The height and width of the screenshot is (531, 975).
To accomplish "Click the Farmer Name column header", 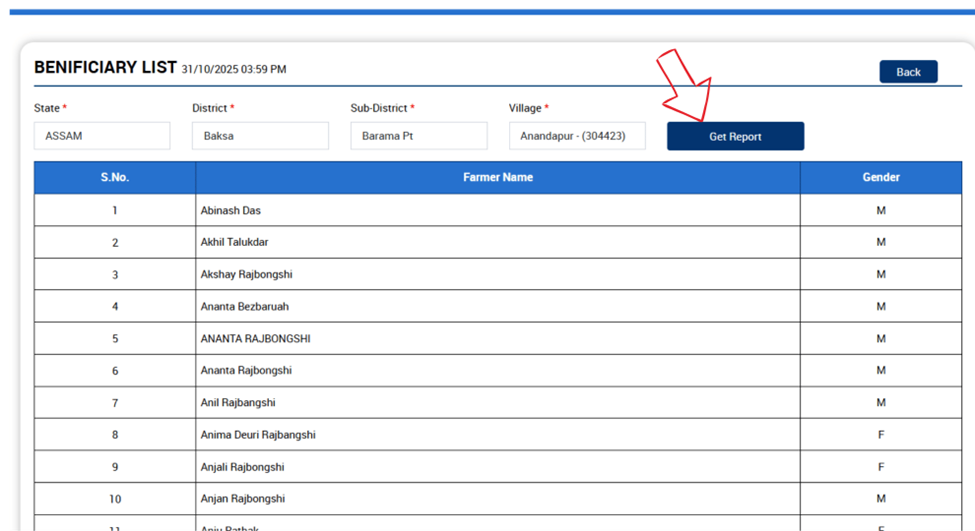I will 497,177.
